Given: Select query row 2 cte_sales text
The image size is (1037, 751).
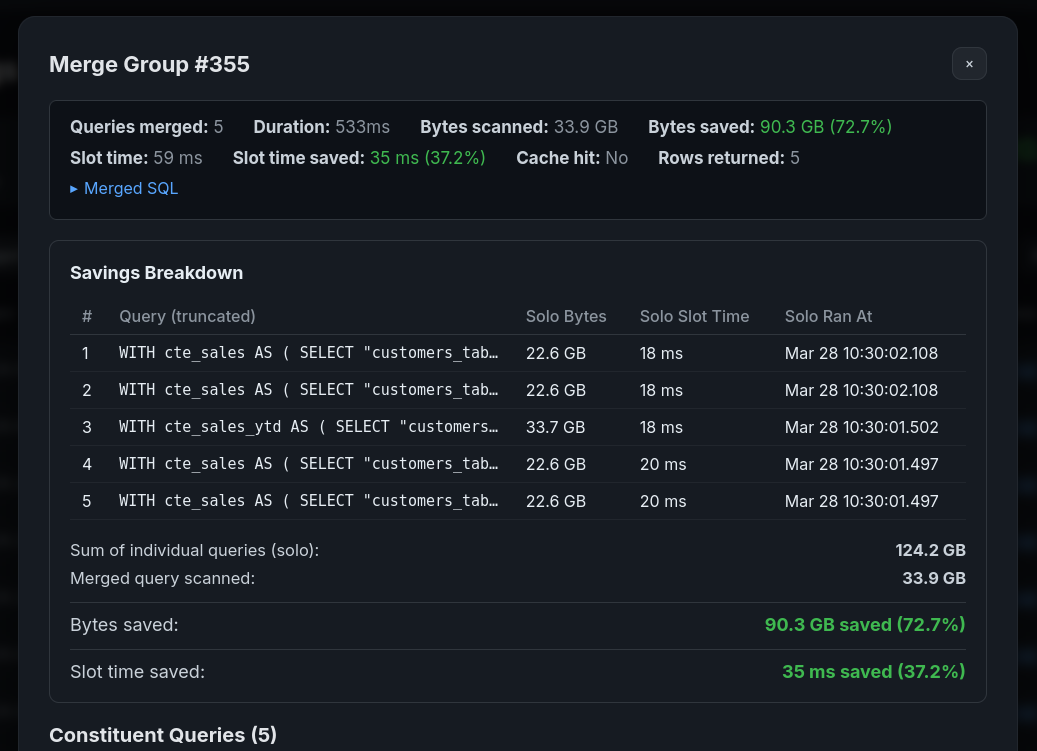Looking at the screenshot, I should coord(309,390).
